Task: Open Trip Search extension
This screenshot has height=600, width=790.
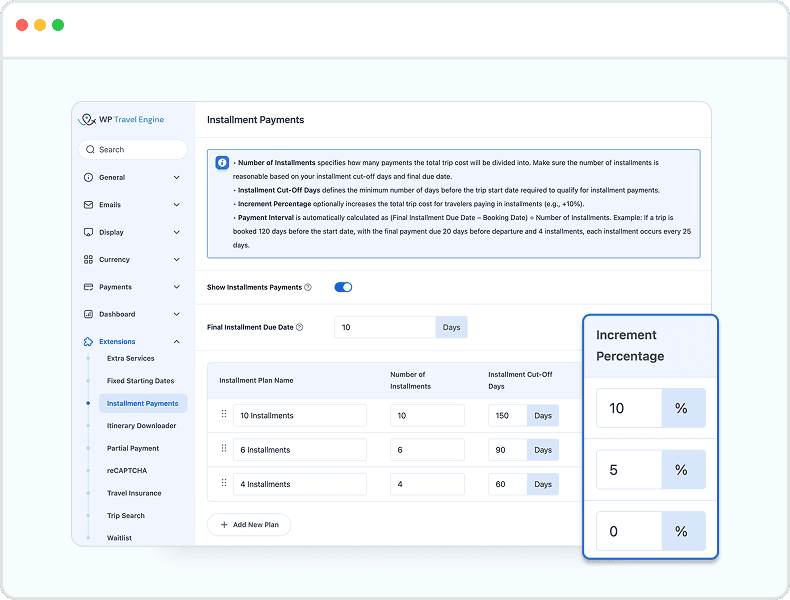Action: point(125,515)
